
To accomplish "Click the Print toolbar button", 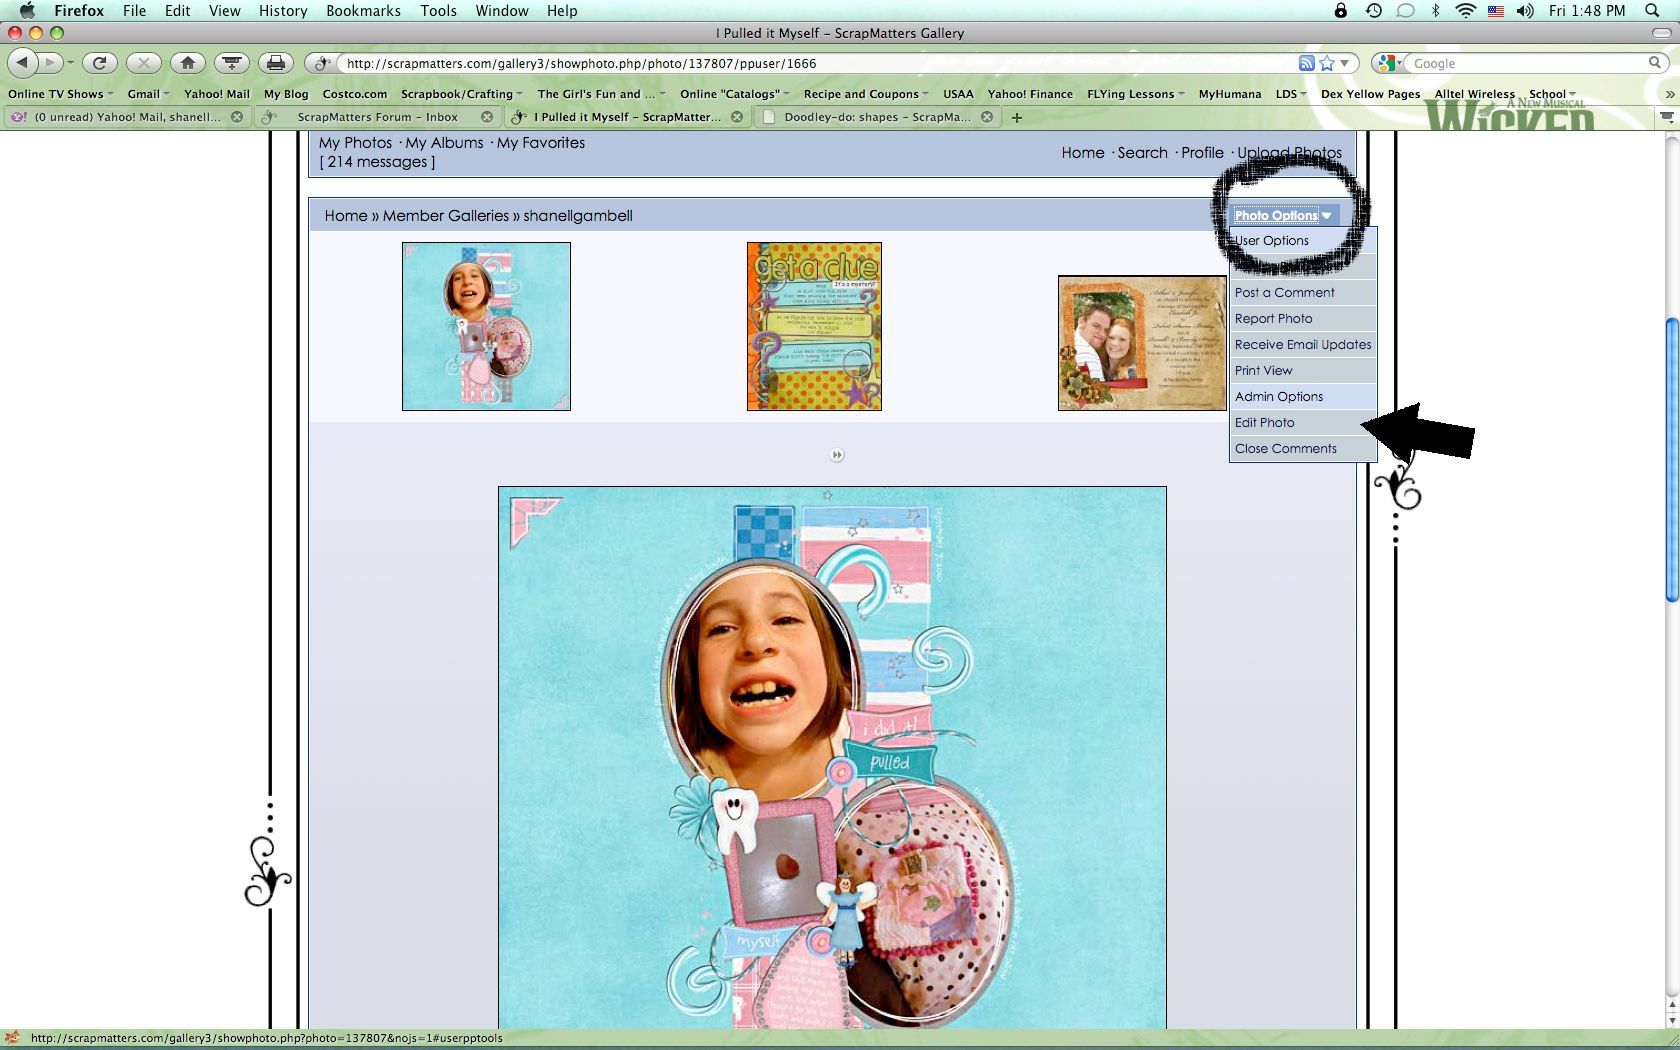I will (276, 63).
